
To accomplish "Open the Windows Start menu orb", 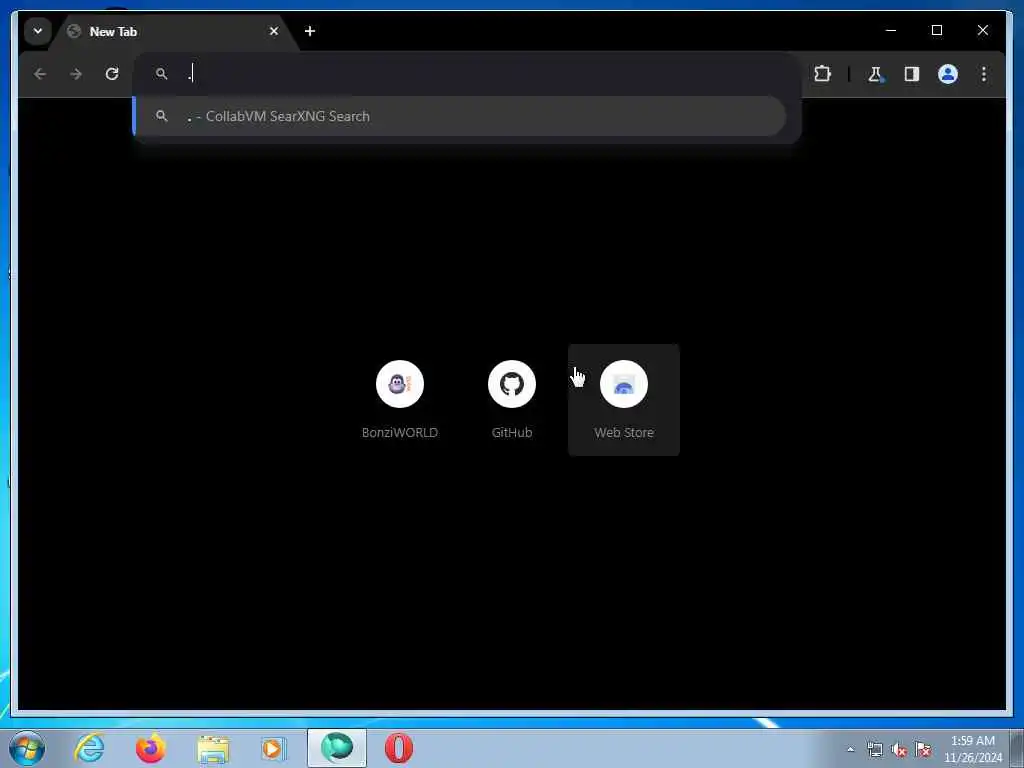I will [x=27, y=748].
